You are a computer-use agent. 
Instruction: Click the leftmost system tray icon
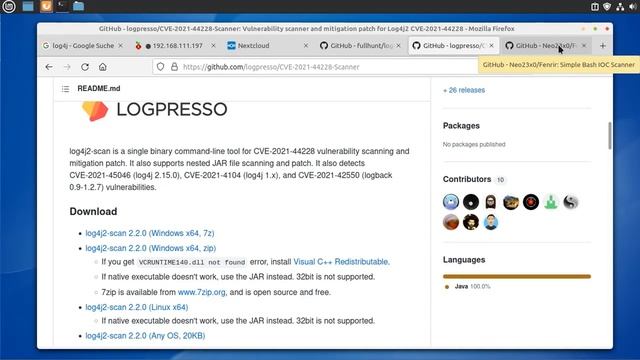[595, 7]
